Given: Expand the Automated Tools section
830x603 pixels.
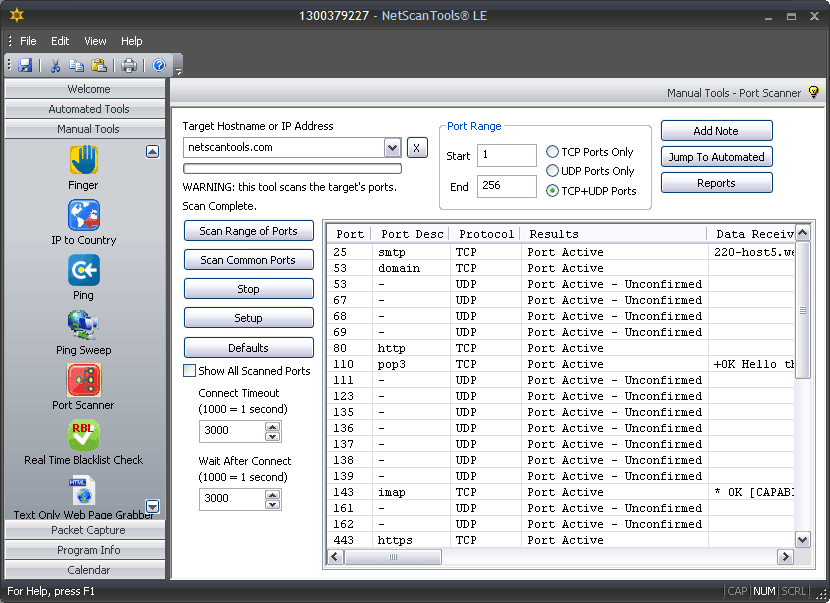Looking at the screenshot, I should (85, 109).
